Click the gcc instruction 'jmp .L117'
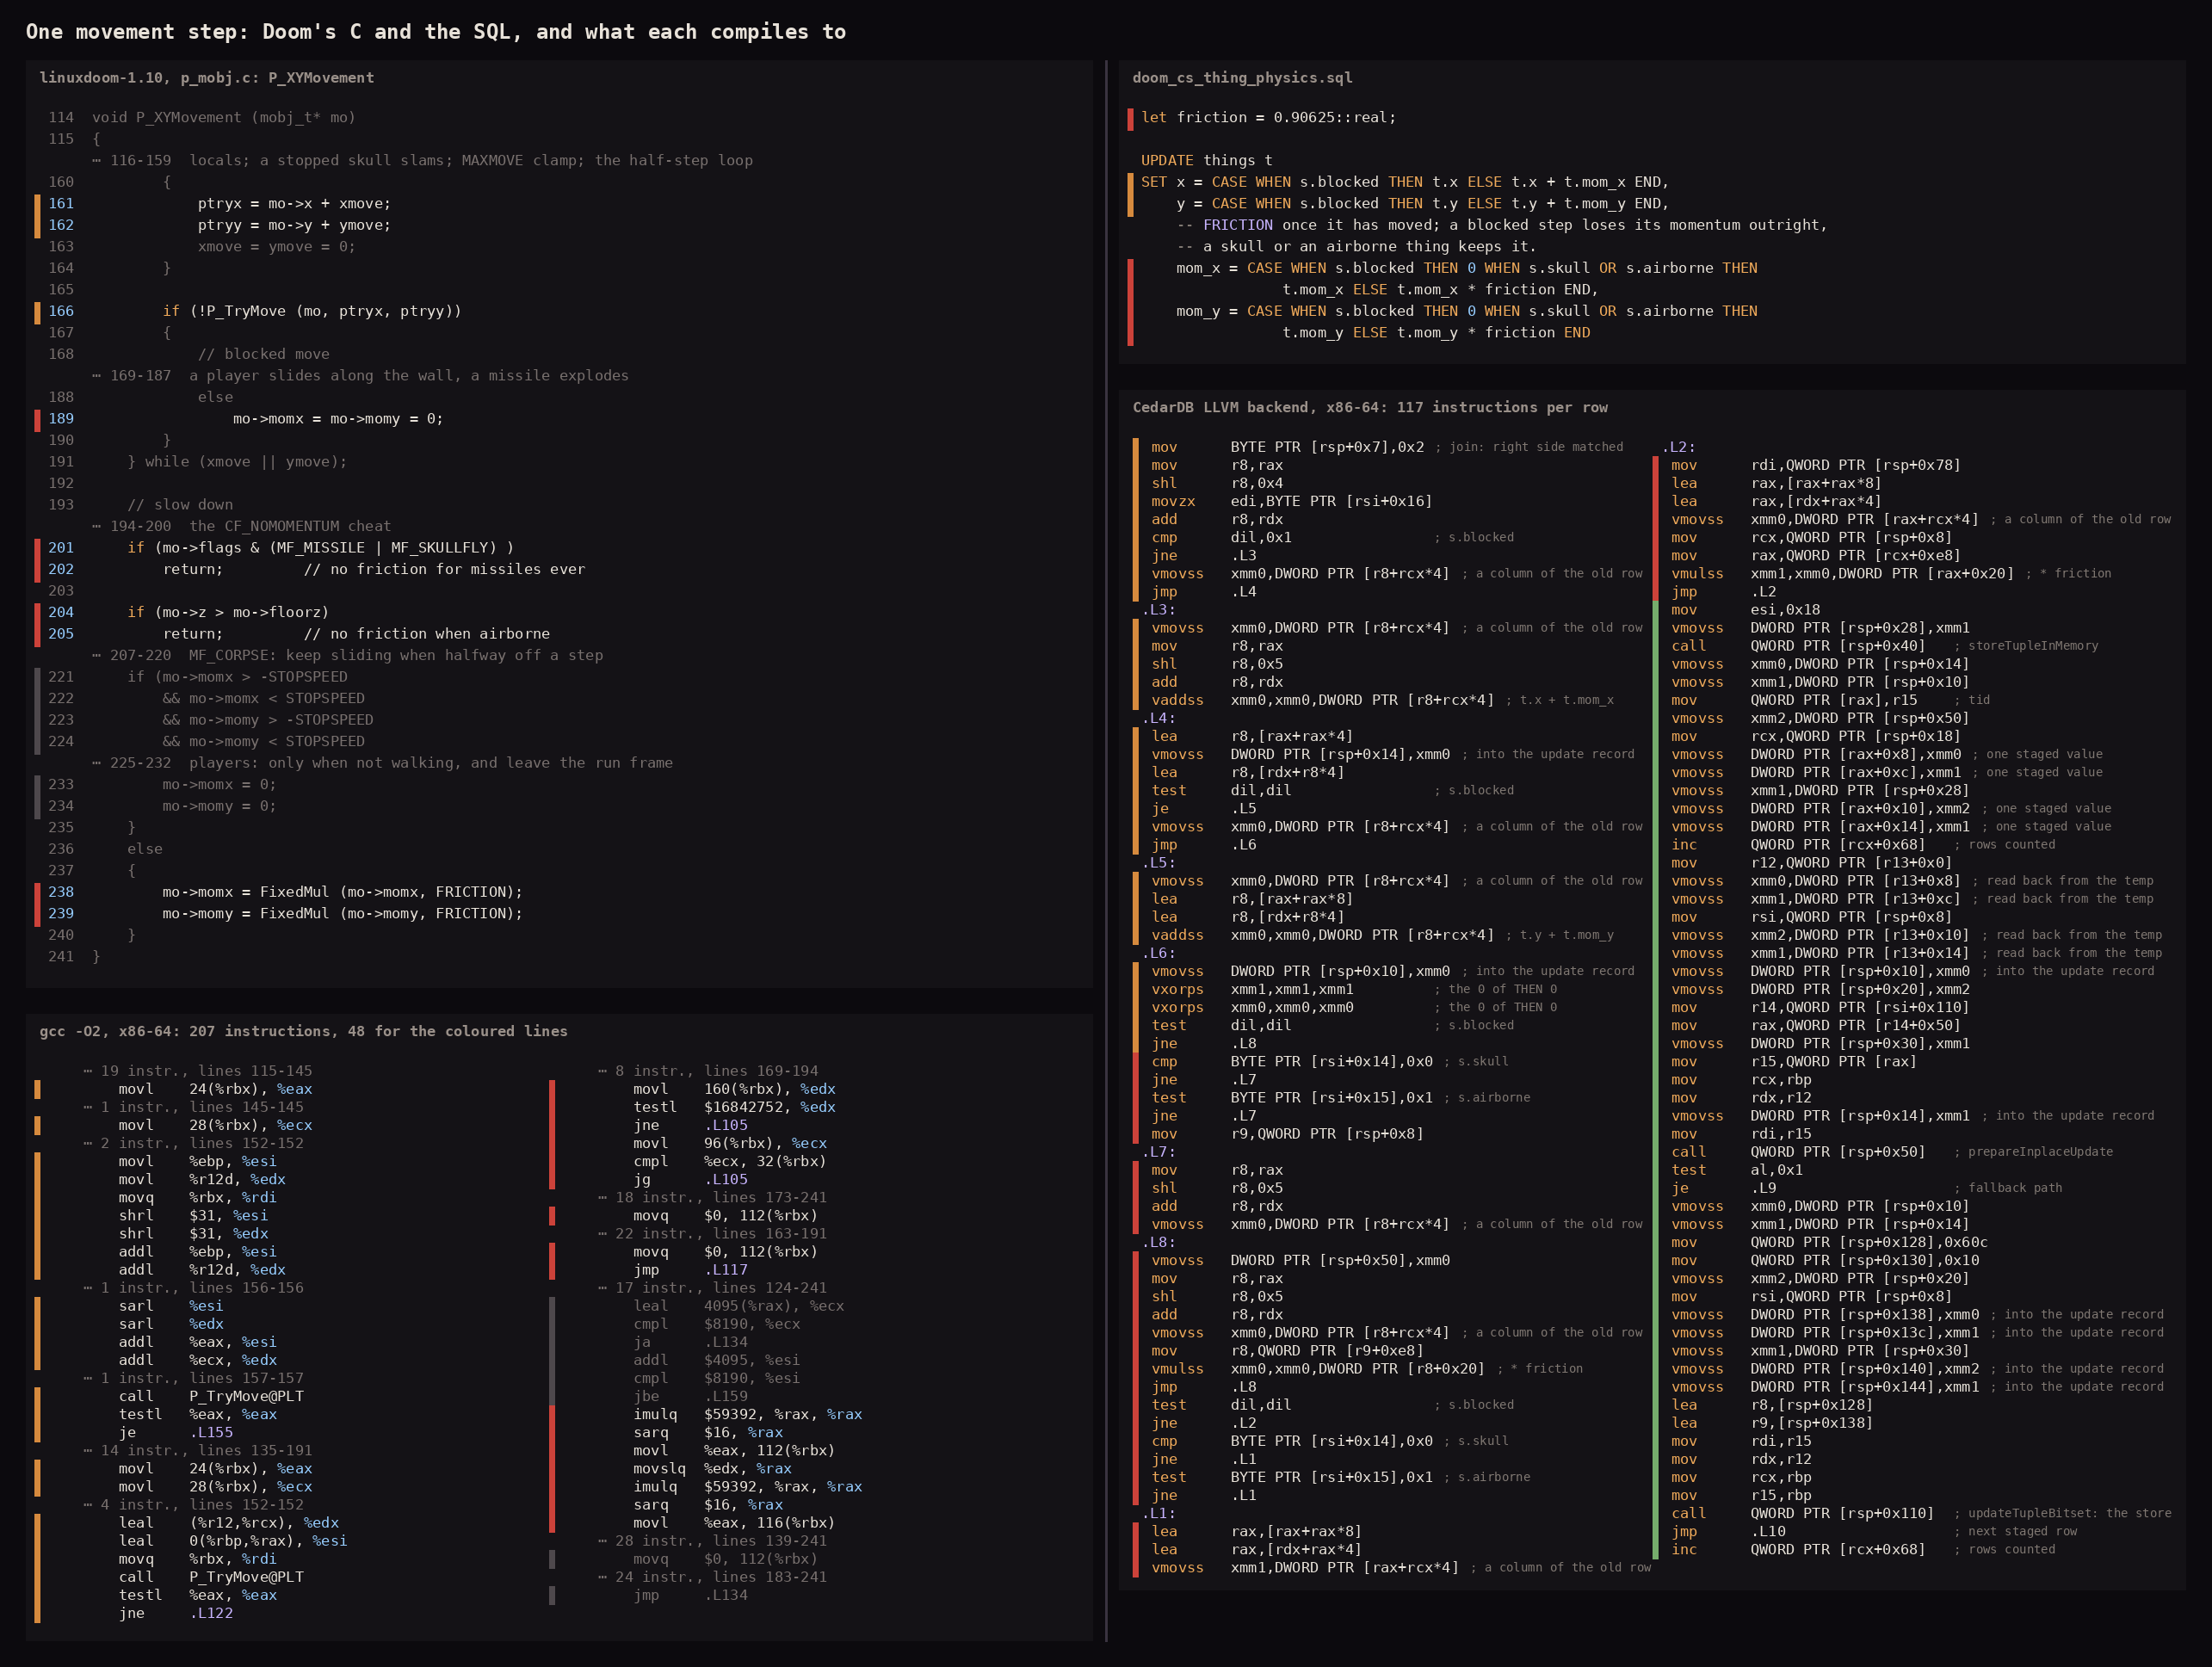The width and height of the screenshot is (2212, 1667). click(690, 1270)
